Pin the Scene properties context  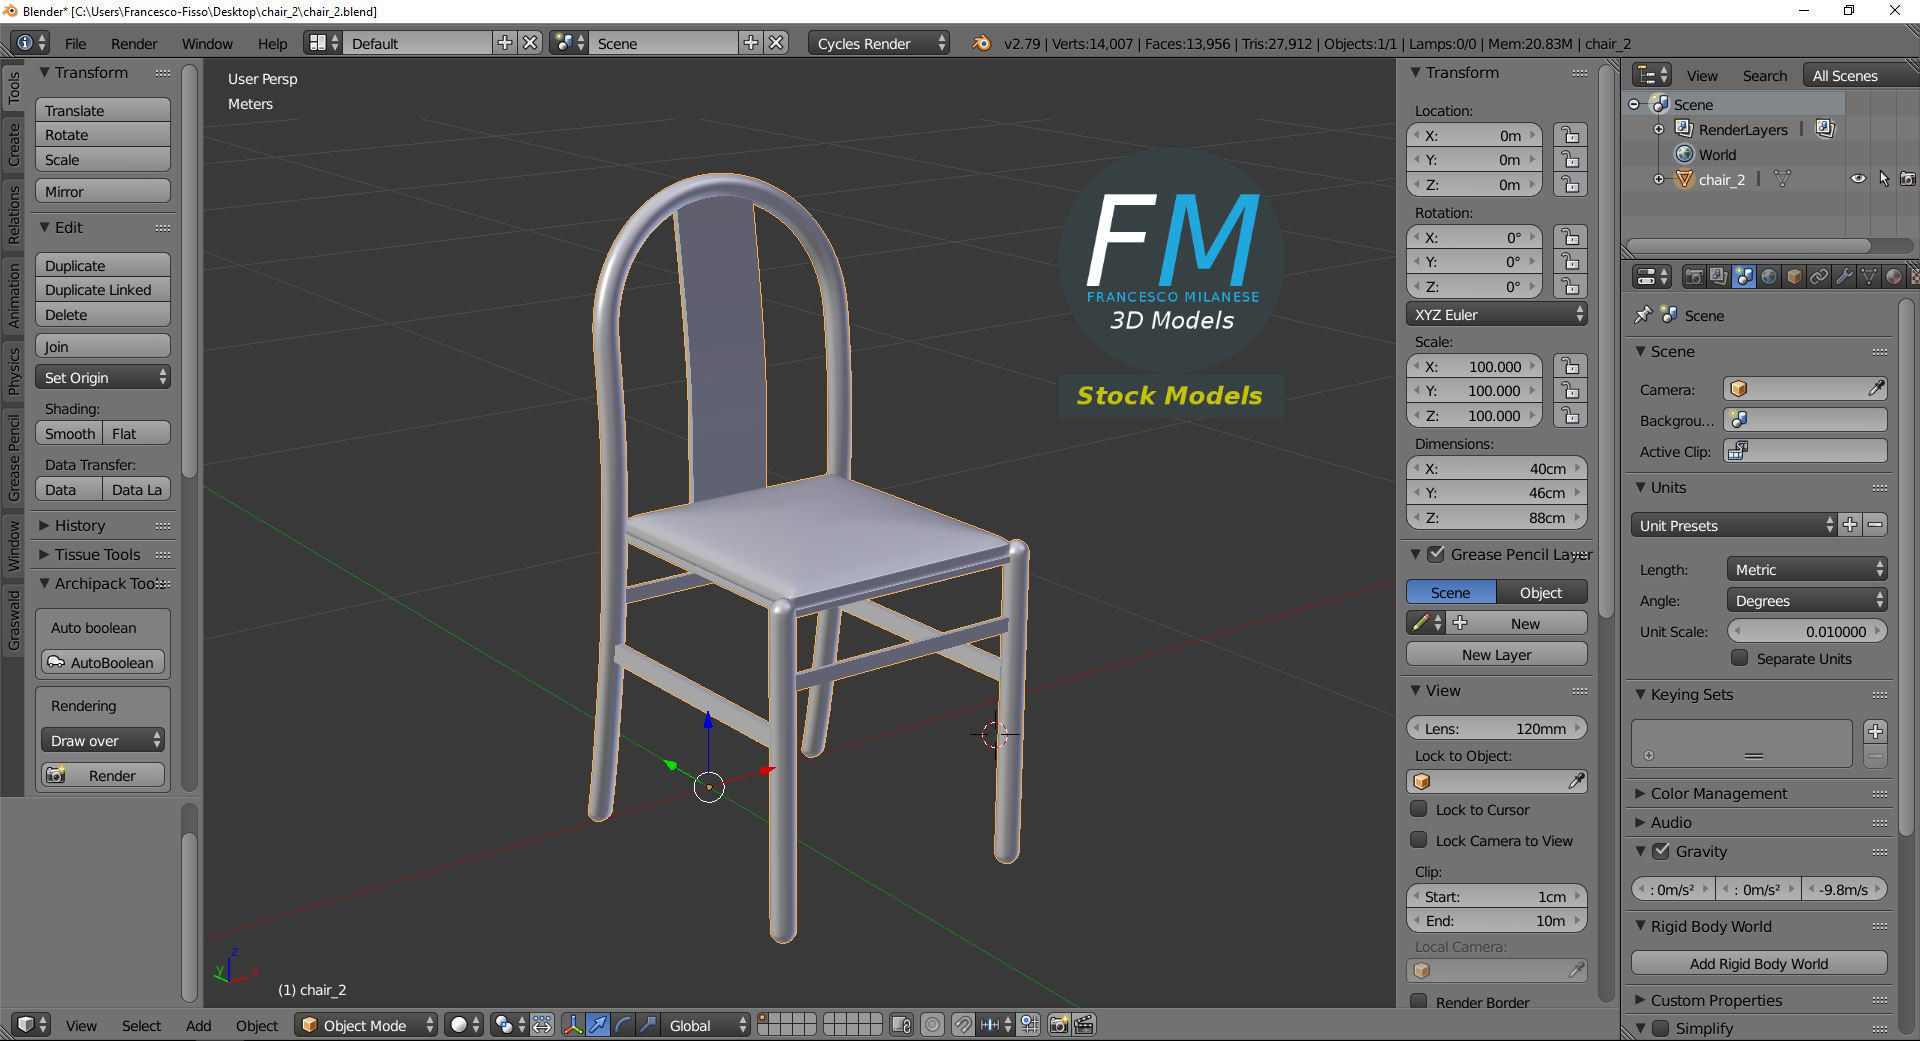pos(1643,315)
